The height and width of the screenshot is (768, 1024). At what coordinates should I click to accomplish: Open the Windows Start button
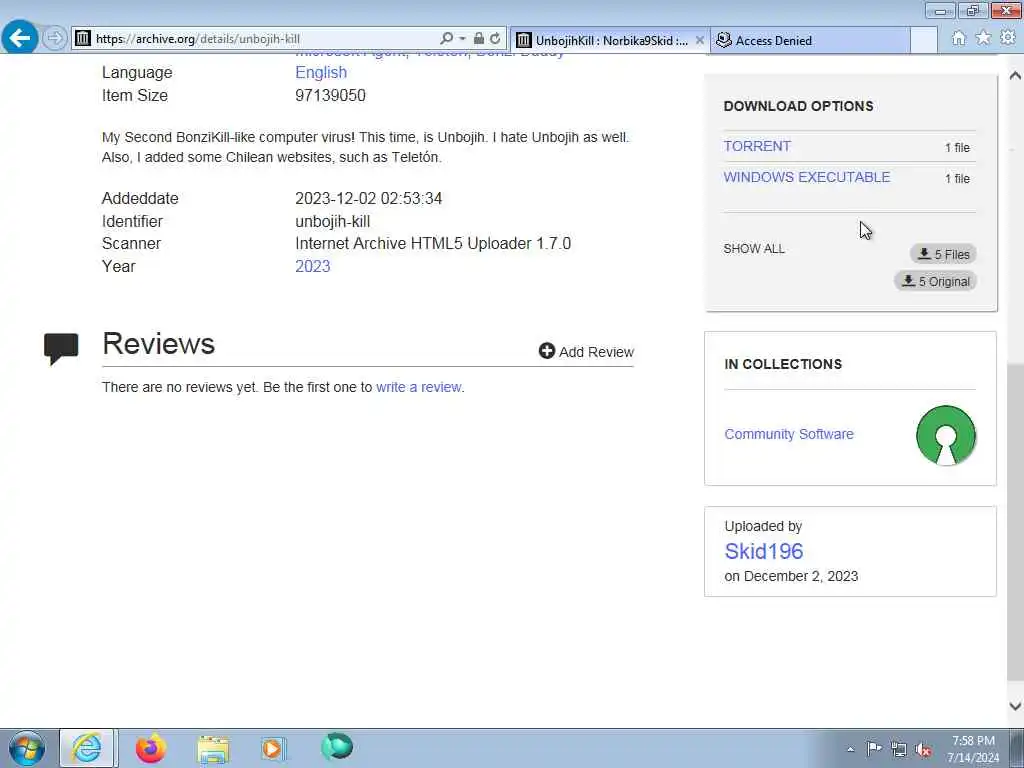coord(27,748)
